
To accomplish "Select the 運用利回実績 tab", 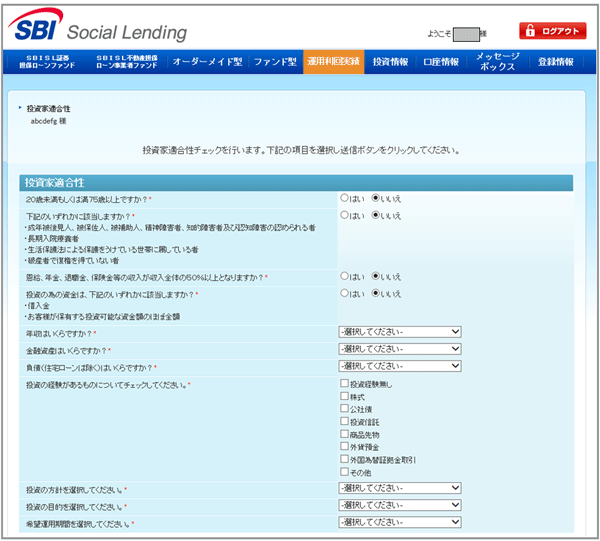I will 334,62.
